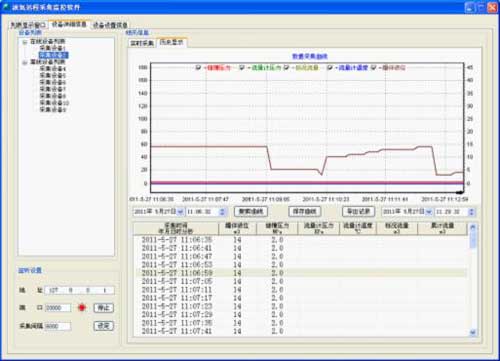Open the 设备设置信息 tab
This screenshot has height=361, width=500.
[110, 25]
